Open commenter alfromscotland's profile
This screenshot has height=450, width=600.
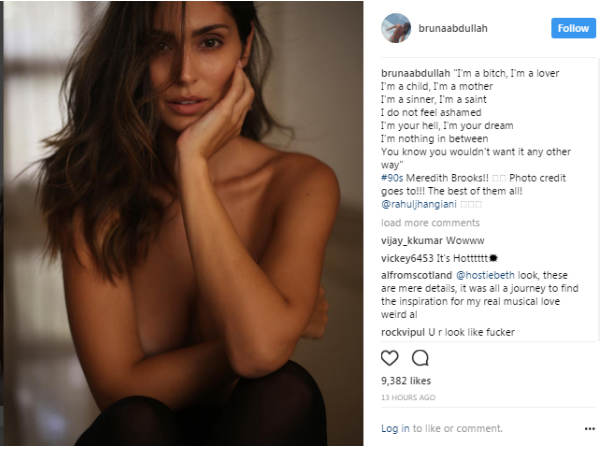click(416, 275)
